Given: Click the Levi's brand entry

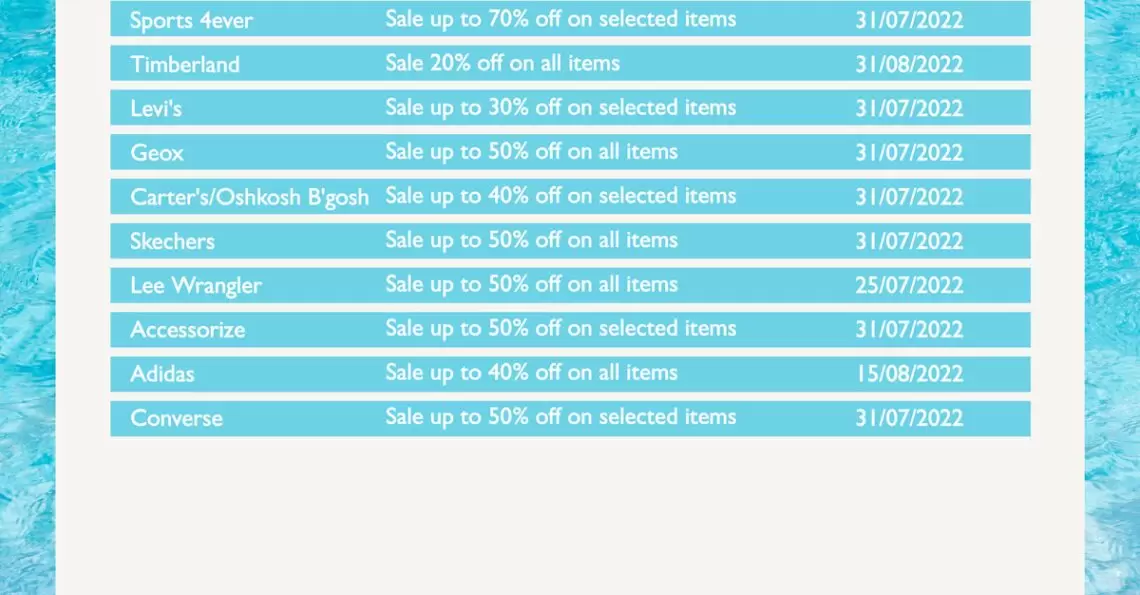Looking at the screenshot, I should (156, 108).
